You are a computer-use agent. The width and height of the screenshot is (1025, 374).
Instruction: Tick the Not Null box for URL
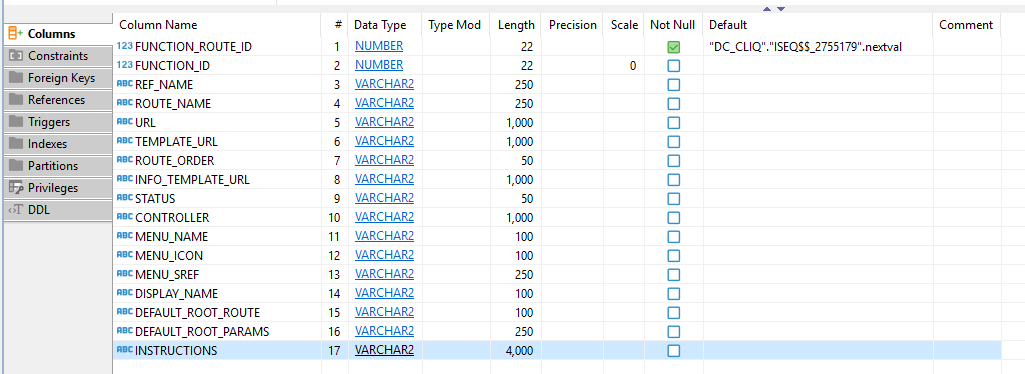(x=673, y=123)
